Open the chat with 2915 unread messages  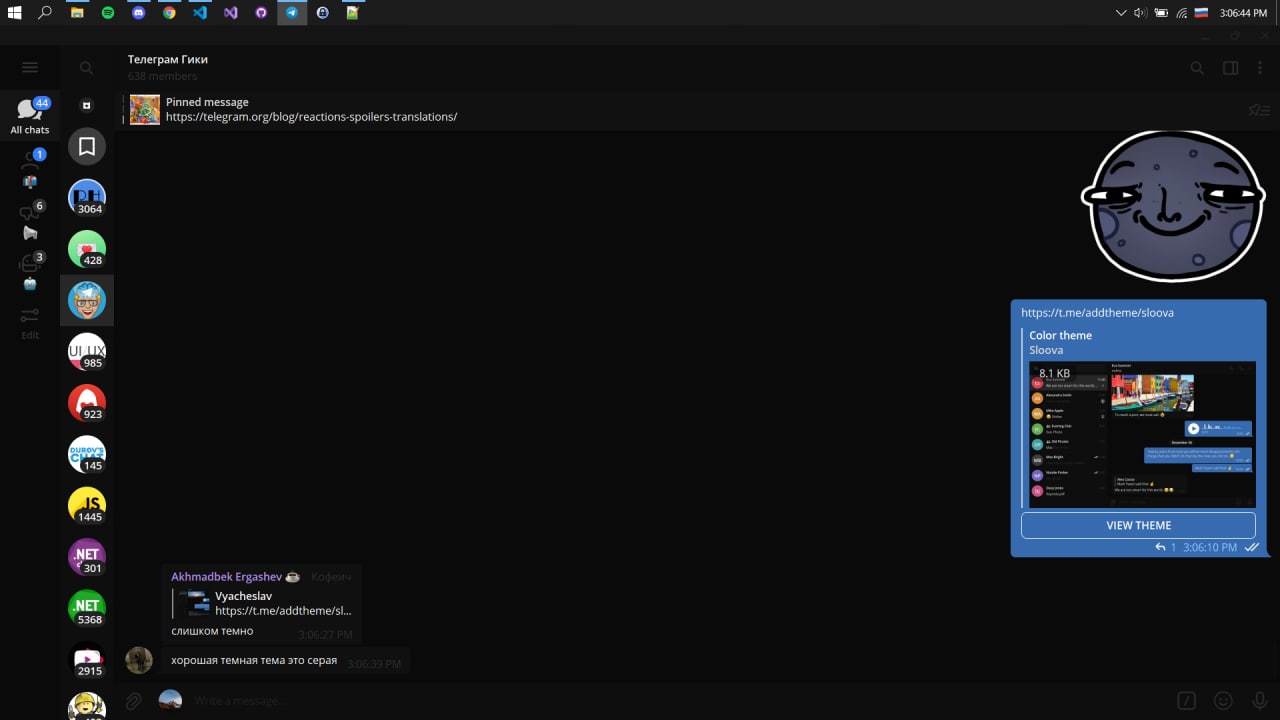[x=87, y=660]
